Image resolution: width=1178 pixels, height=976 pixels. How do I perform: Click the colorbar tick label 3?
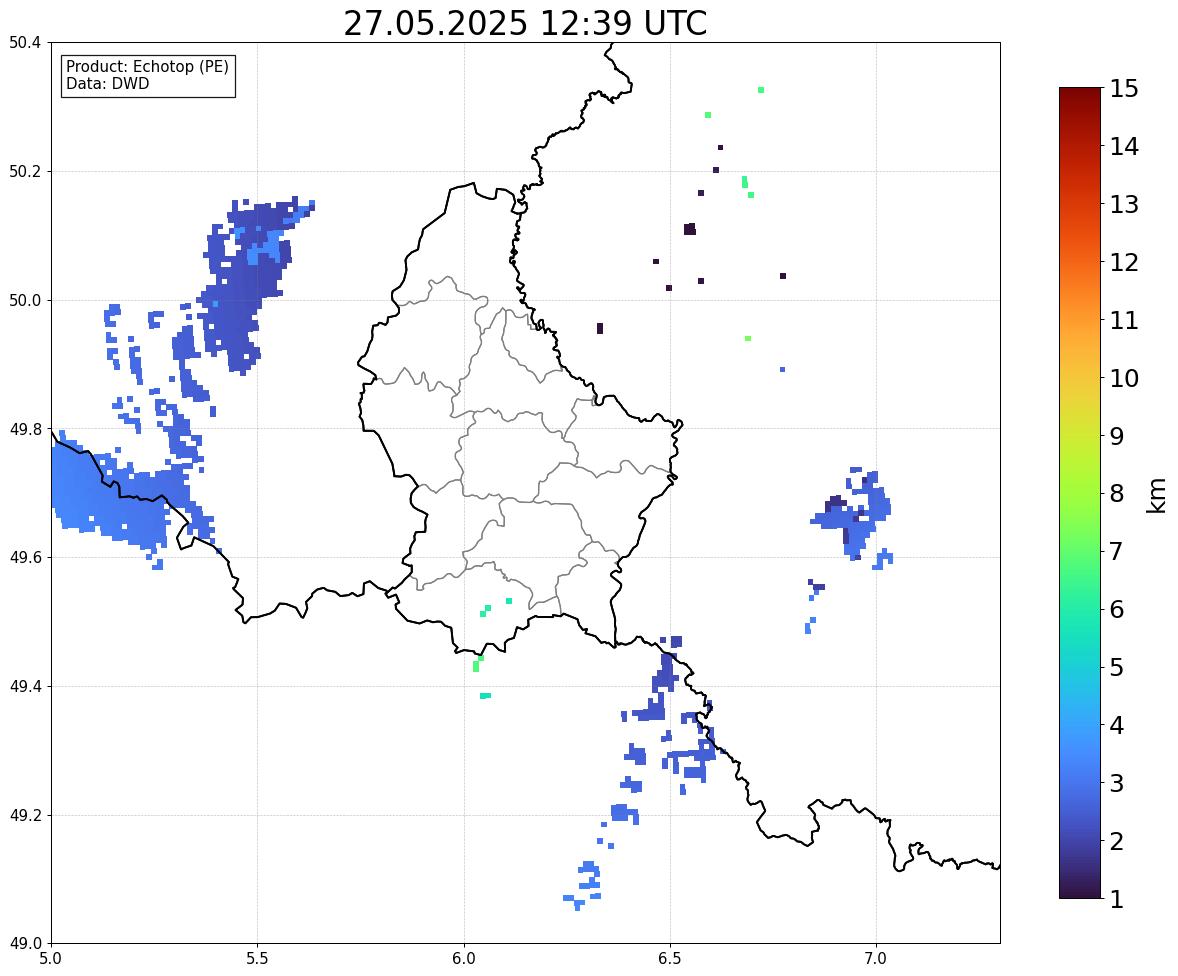pyautogui.click(x=1116, y=783)
